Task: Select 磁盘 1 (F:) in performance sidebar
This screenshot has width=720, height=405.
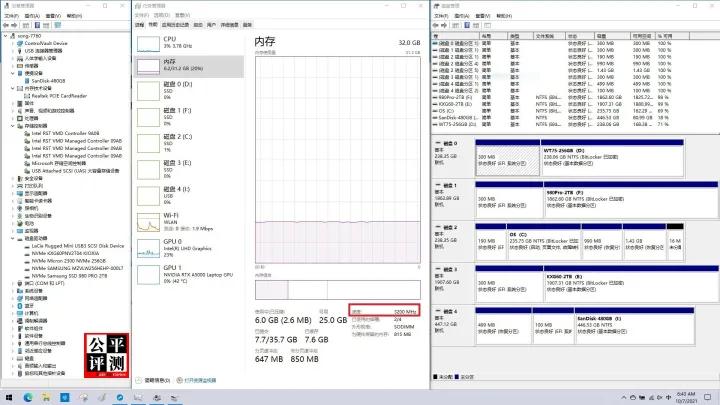Action: coord(188,117)
